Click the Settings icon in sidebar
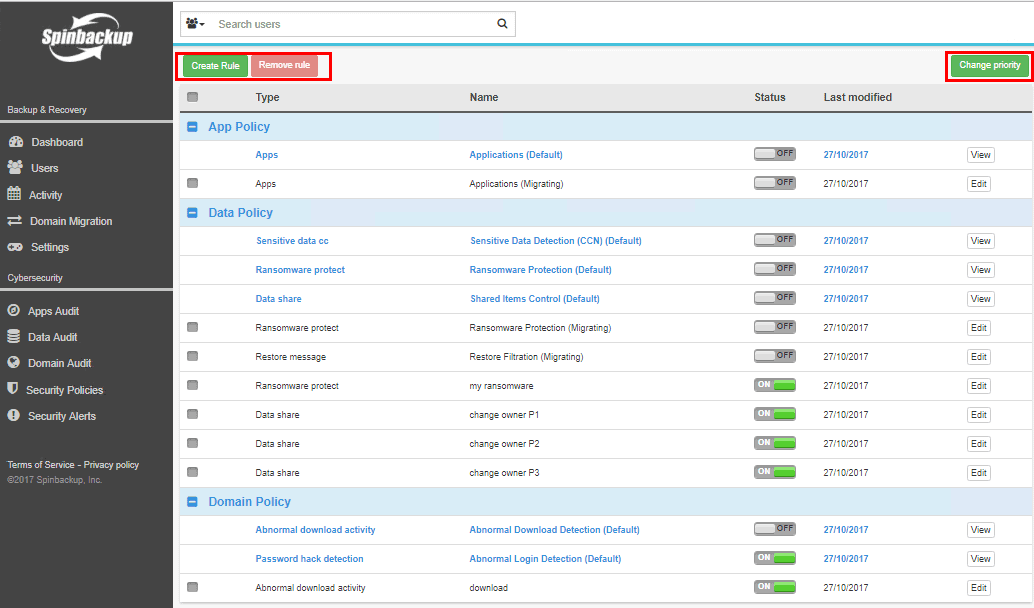Screen dimensions: 1034x608 point(15,247)
